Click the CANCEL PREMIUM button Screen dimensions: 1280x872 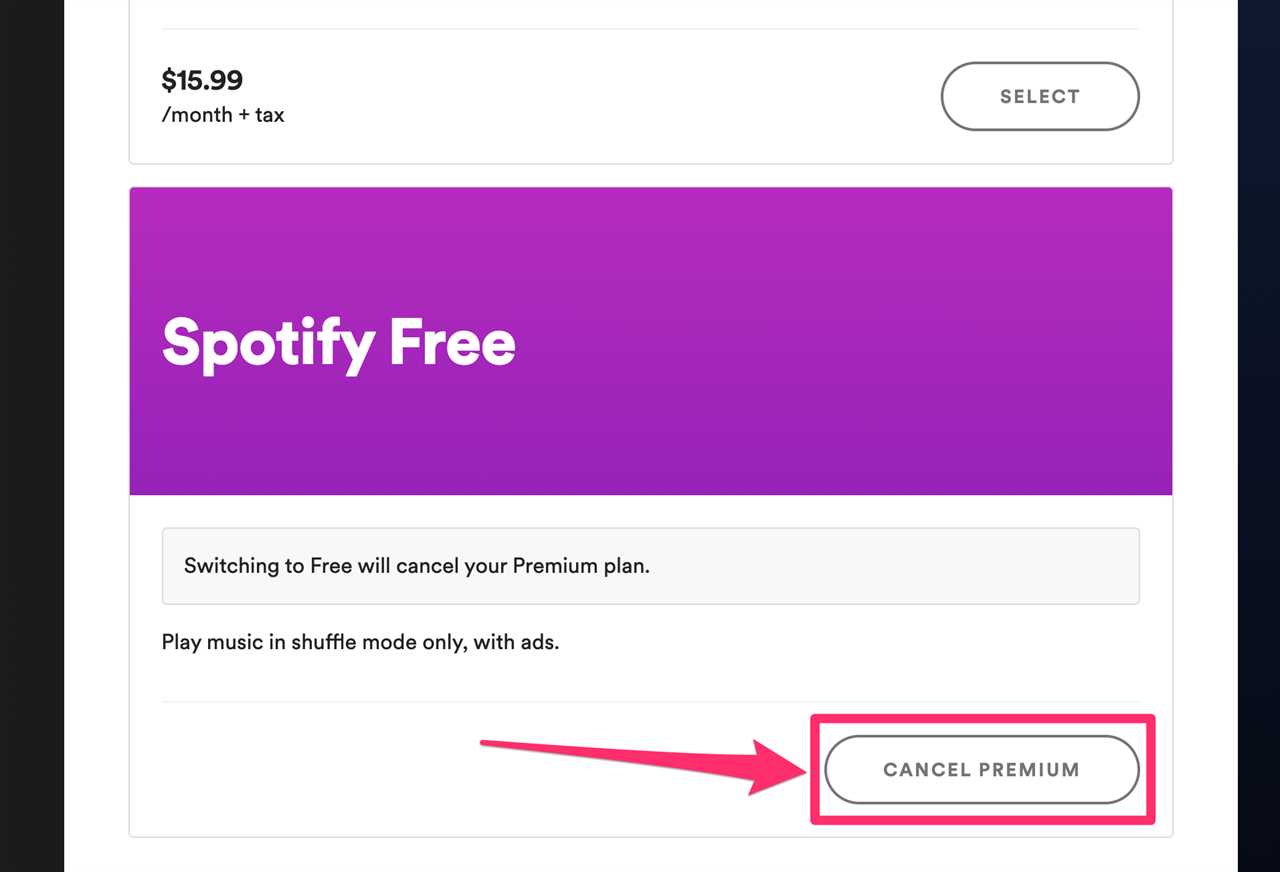tap(981, 770)
